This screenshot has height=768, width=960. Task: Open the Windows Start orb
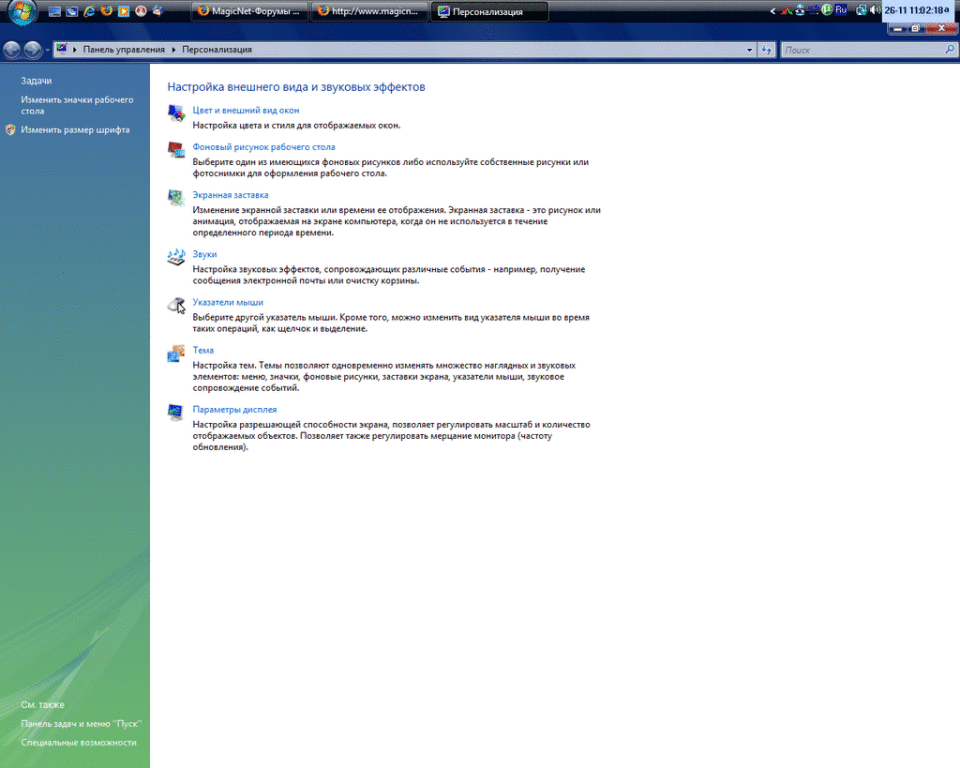click(22, 12)
